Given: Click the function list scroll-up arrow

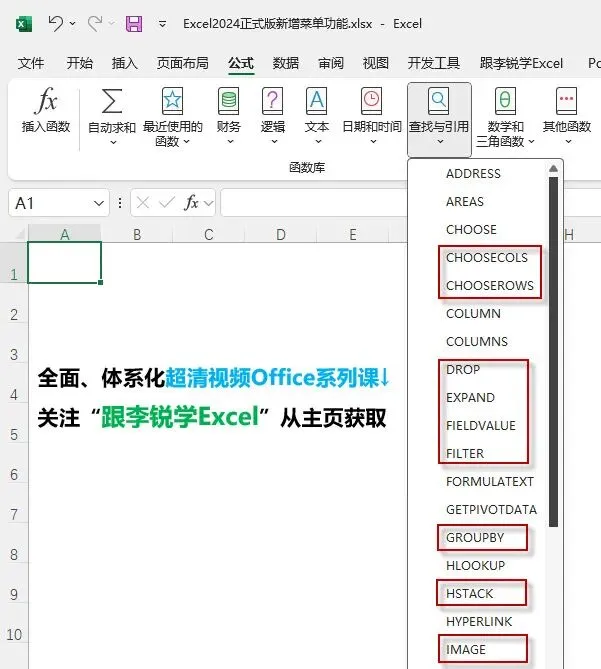Looking at the screenshot, I should [553, 169].
